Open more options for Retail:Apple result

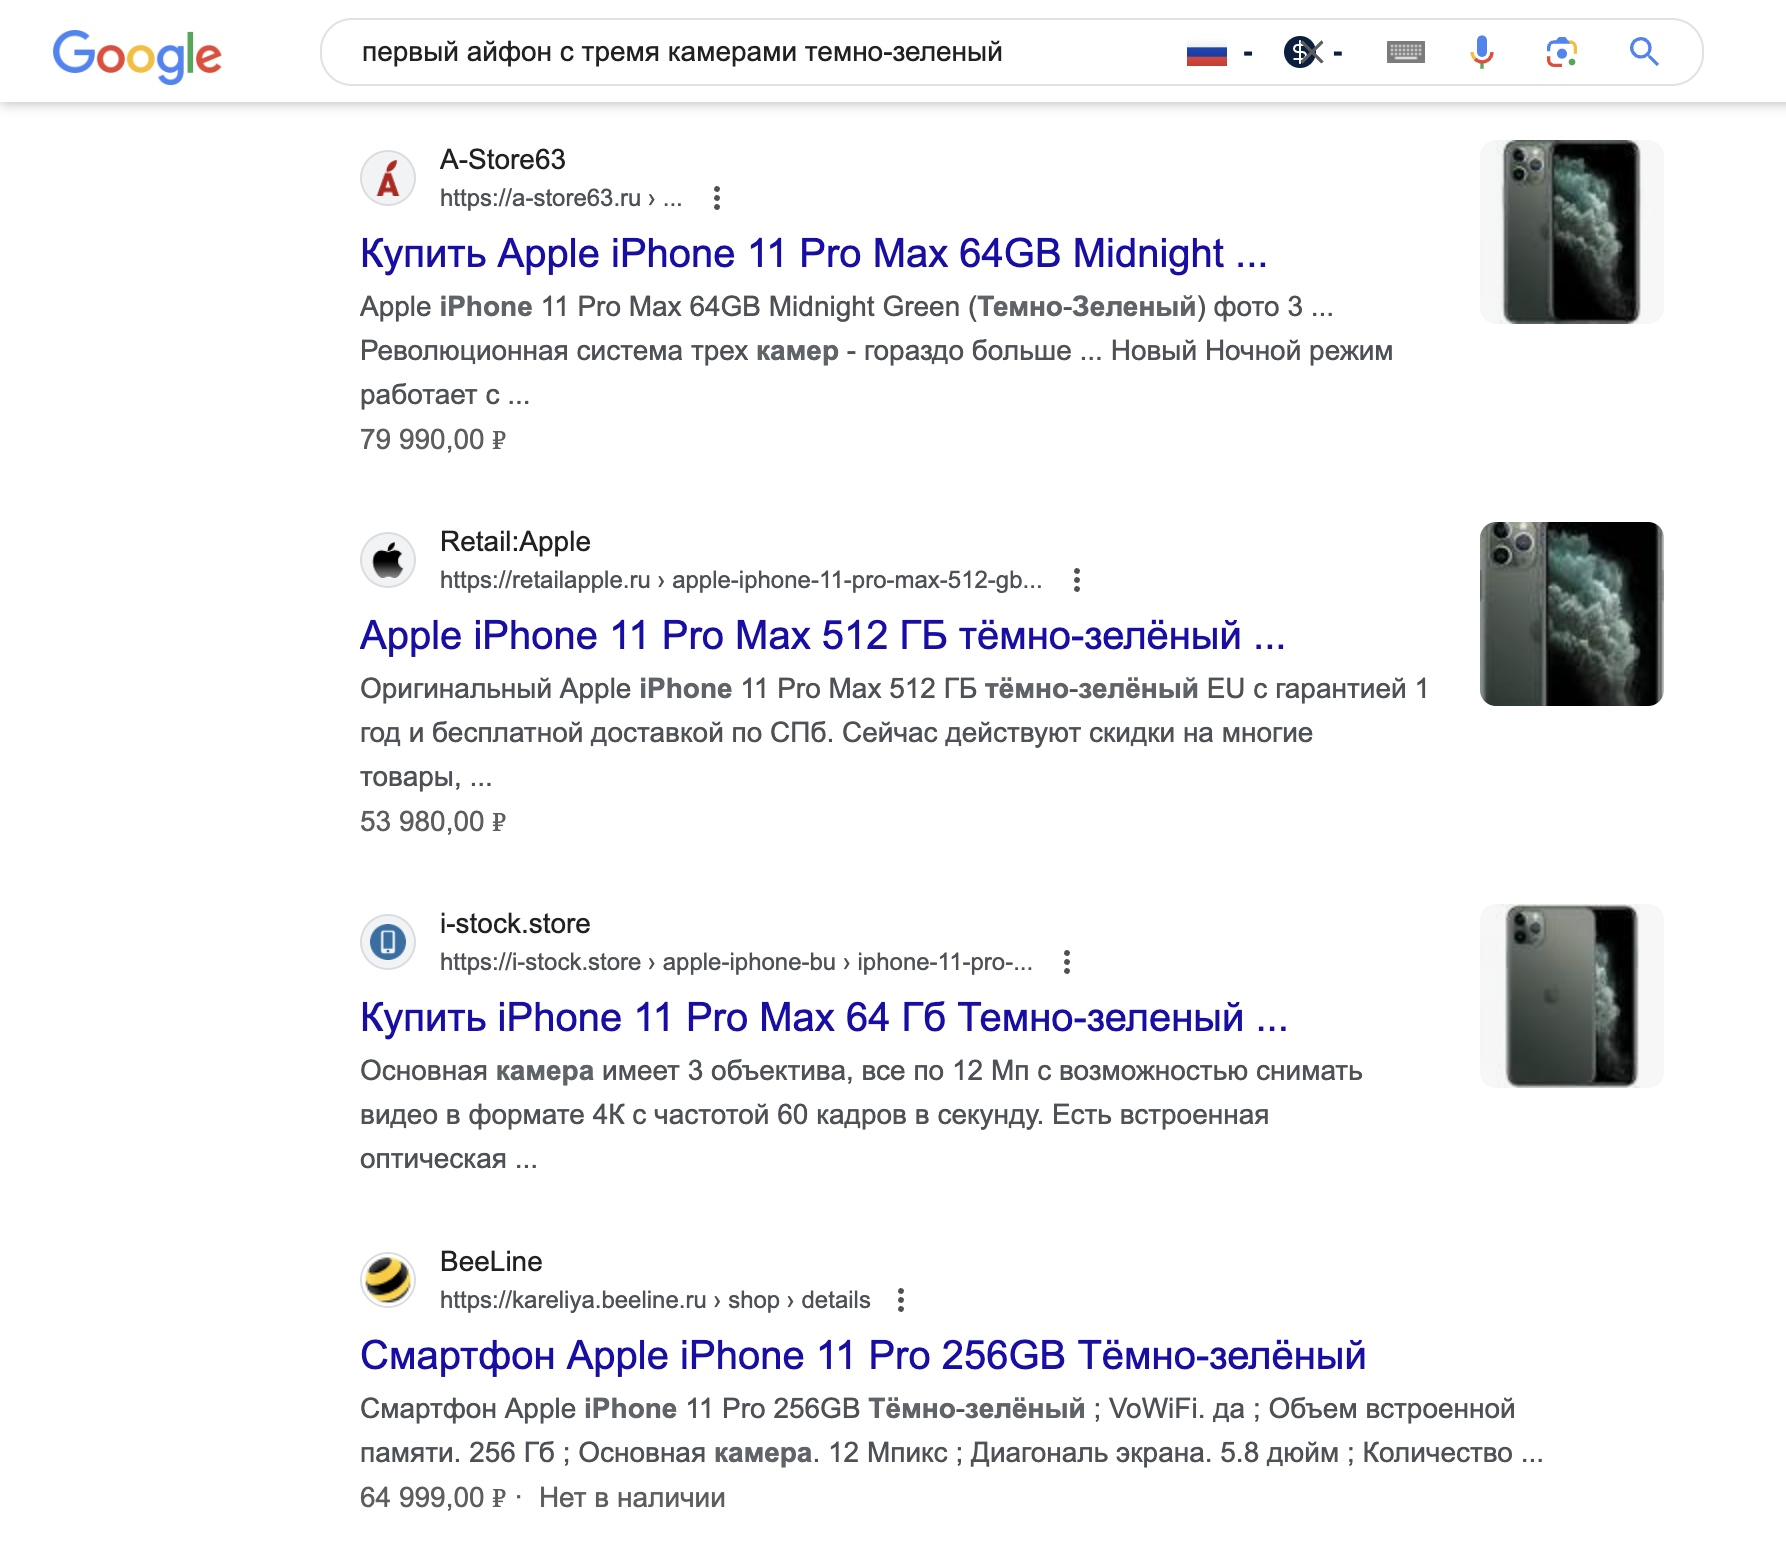click(1076, 580)
